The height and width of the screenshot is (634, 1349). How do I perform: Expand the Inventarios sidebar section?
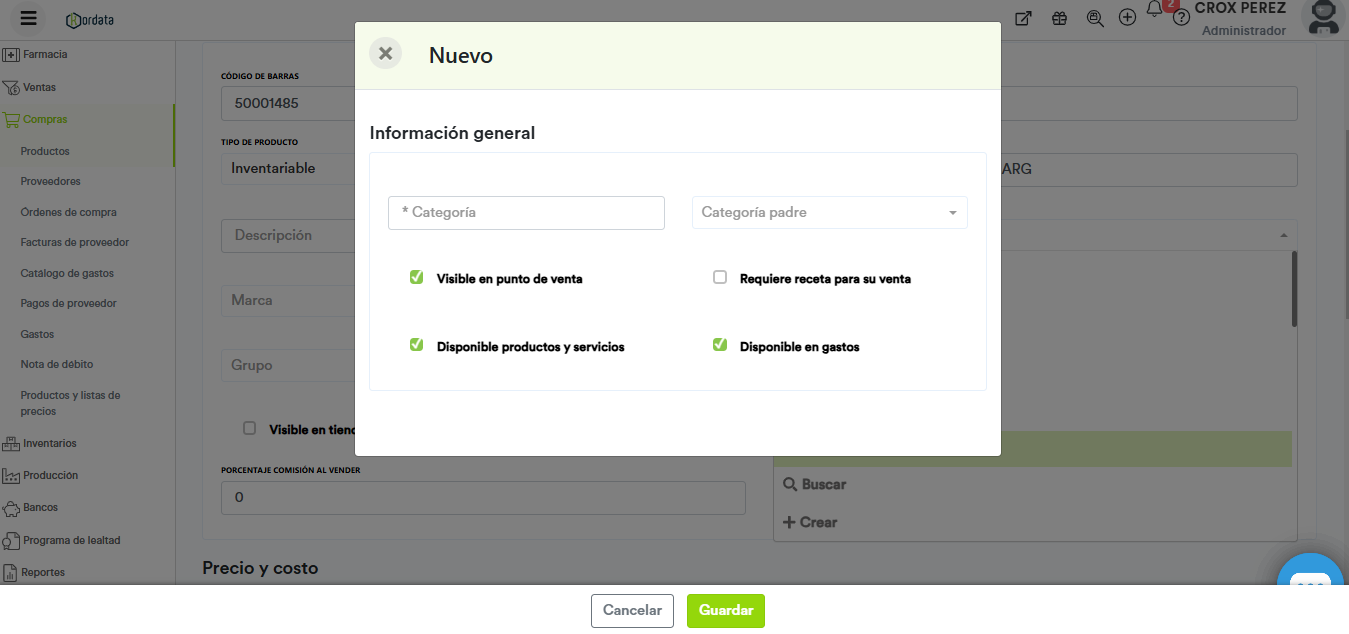click(49, 443)
